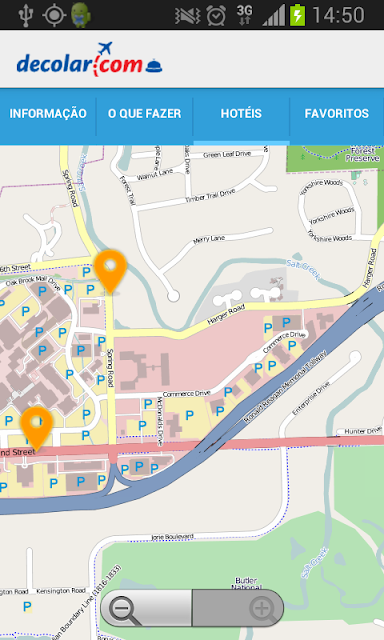Open the FAVORITOS tab
384x640 pixels.
pyautogui.click(x=337, y=113)
